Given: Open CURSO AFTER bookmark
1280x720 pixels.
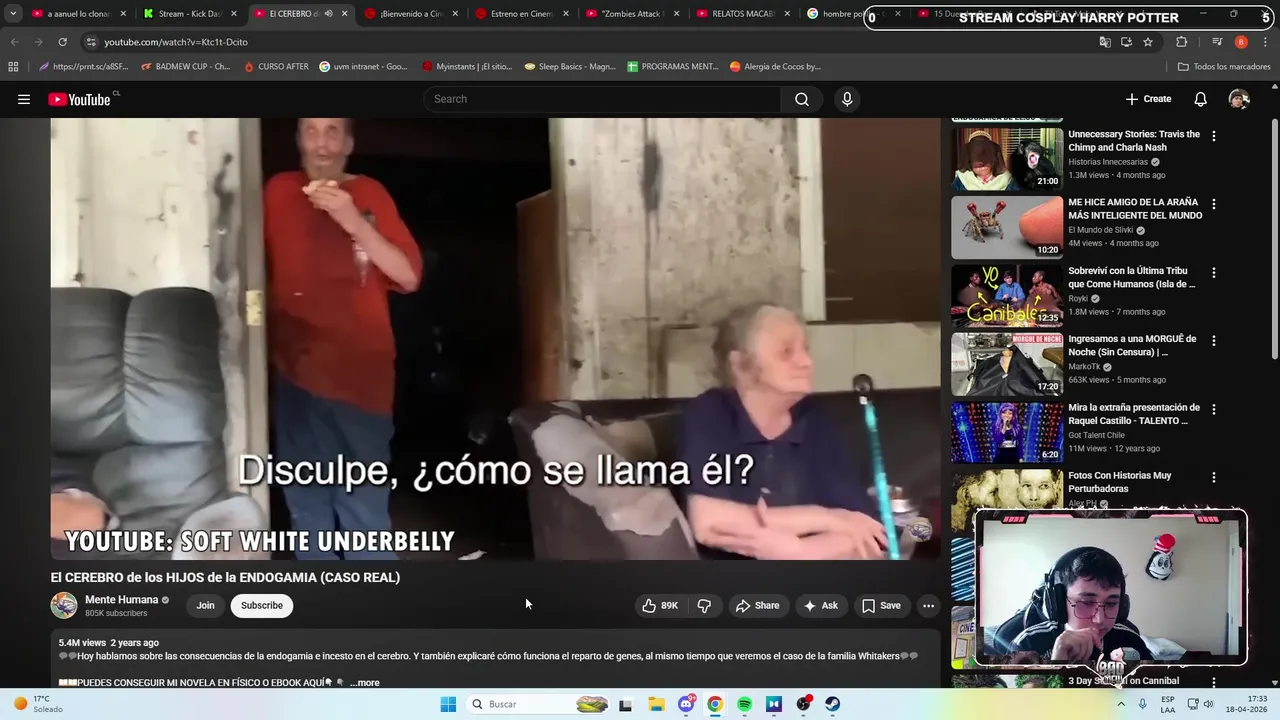Looking at the screenshot, I should (276, 67).
